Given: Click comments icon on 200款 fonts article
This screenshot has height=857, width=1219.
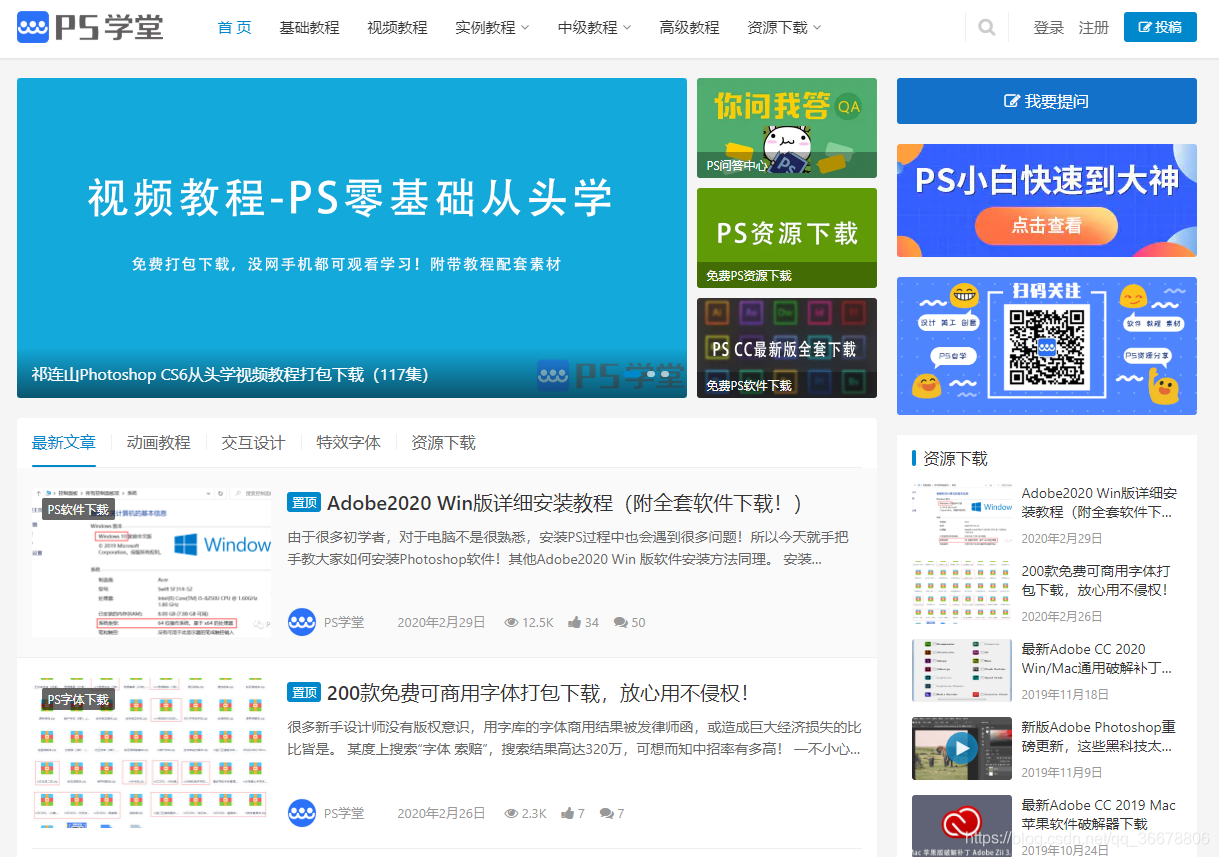Looking at the screenshot, I should (x=606, y=813).
